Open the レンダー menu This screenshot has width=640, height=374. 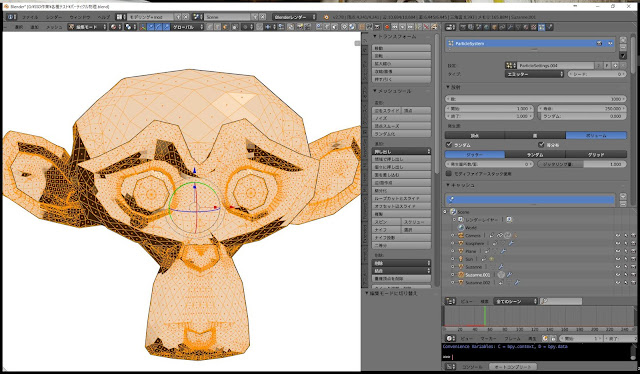(x=54, y=17)
